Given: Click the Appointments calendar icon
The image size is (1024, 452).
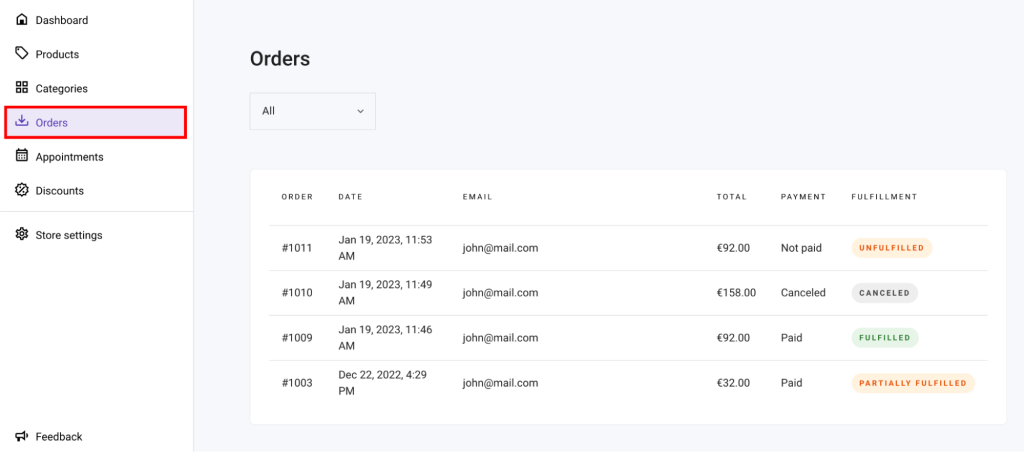Looking at the screenshot, I should (x=22, y=156).
